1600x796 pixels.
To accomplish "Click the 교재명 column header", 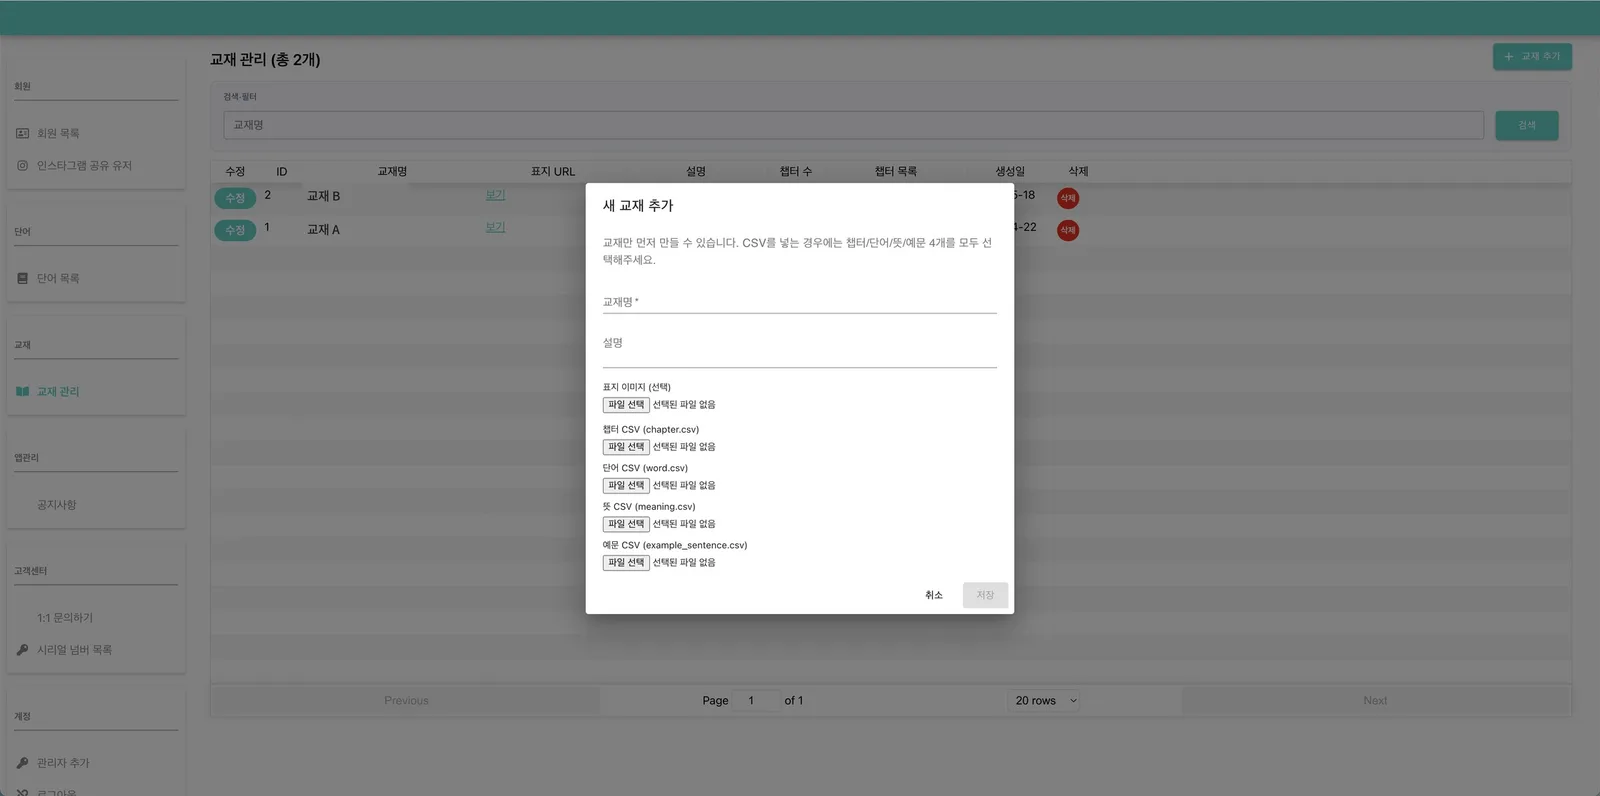I will tap(392, 172).
